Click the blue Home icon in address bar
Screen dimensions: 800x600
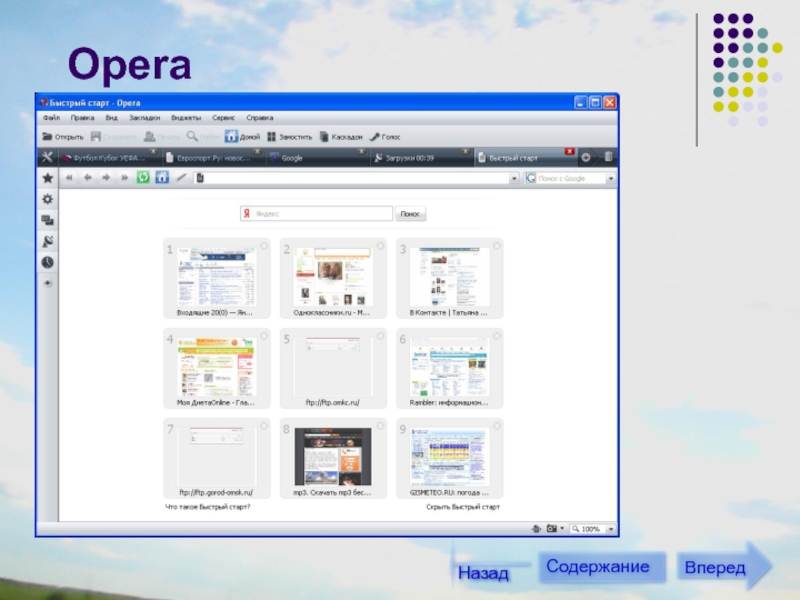(x=162, y=178)
